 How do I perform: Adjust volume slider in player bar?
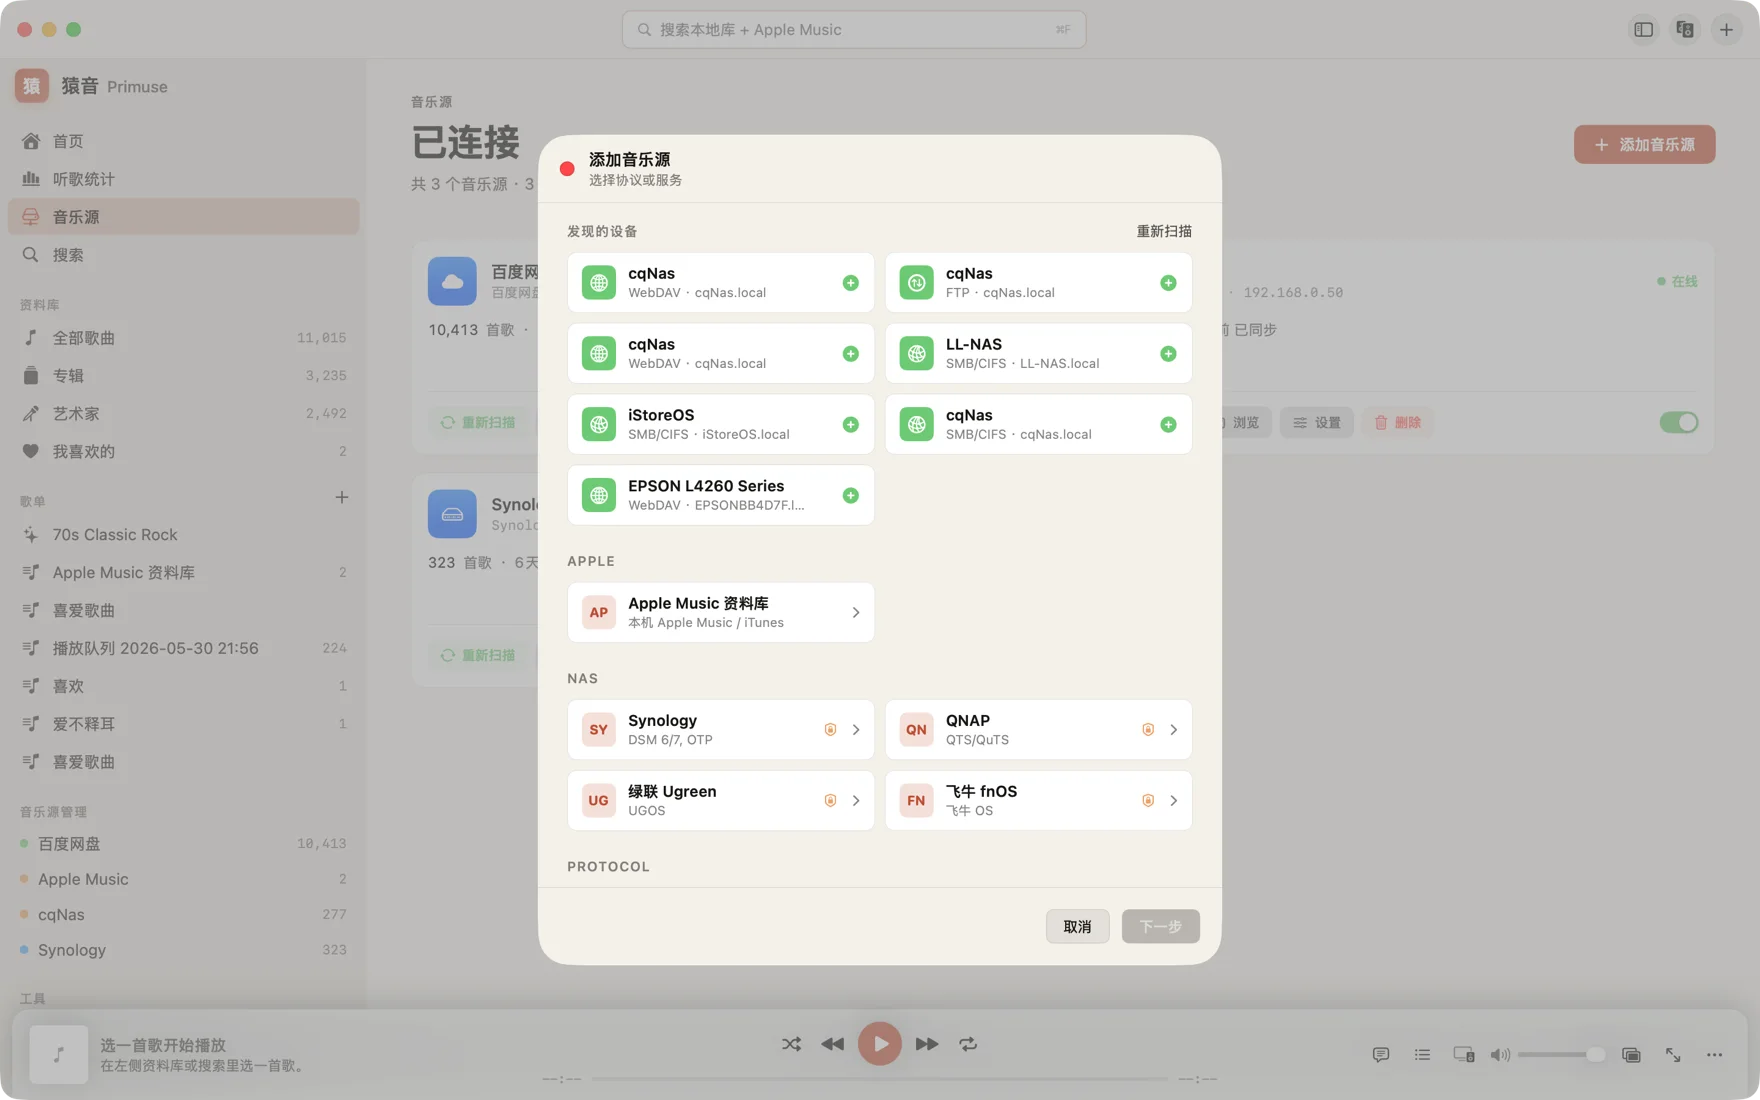[1560, 1055]
